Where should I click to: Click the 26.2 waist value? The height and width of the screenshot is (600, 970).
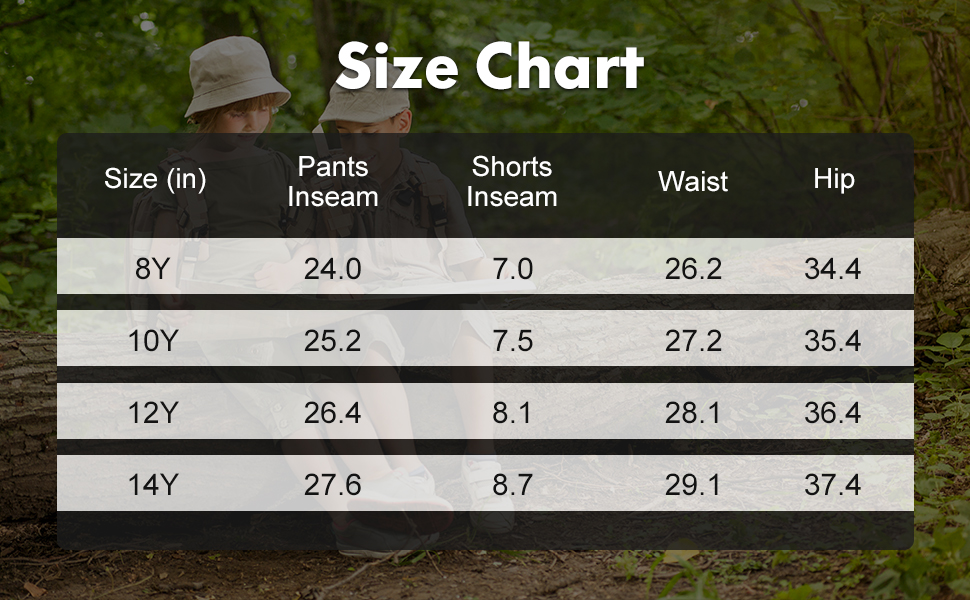(693, 268)
